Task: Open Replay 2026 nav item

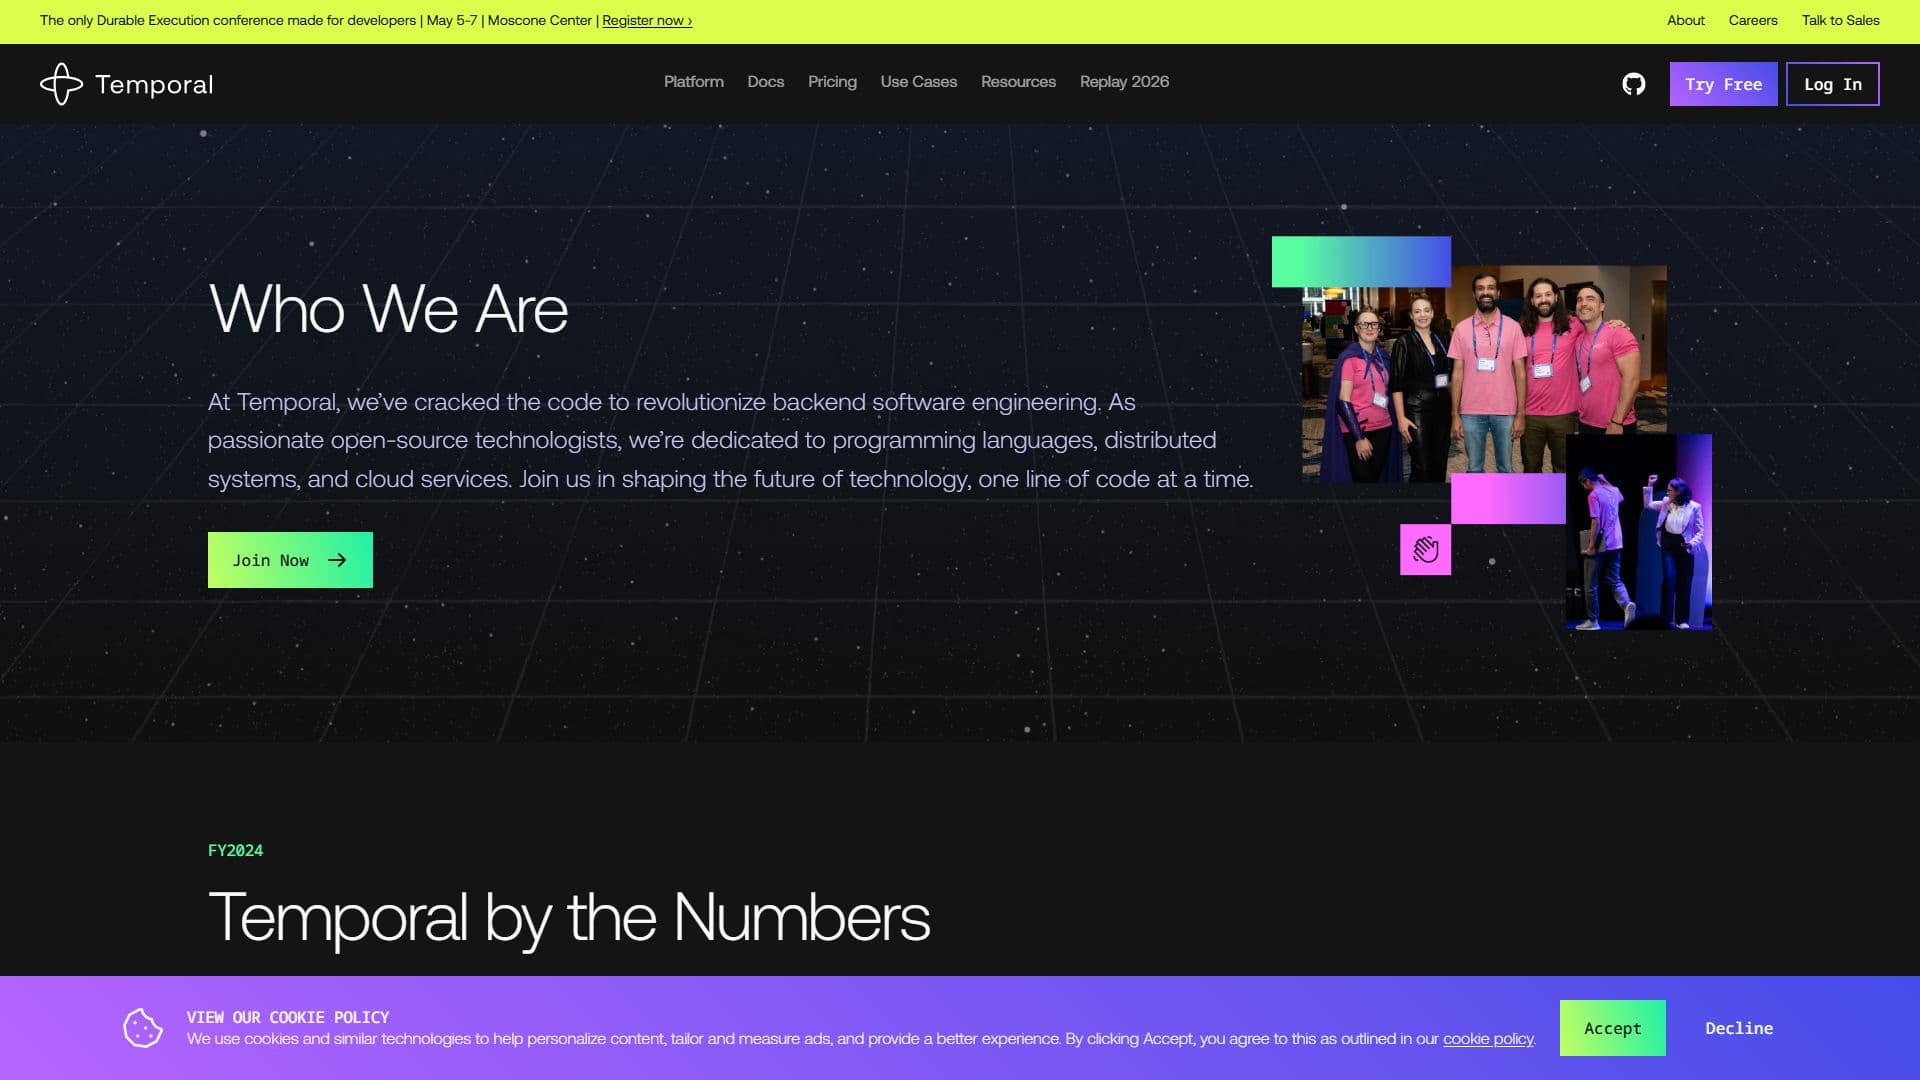Action: pyautogui.click(x=1124, y=82)
